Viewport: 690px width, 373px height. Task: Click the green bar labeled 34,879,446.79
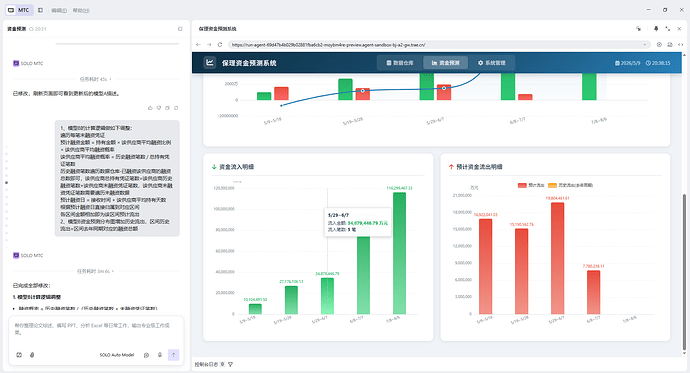coord(327,296)
